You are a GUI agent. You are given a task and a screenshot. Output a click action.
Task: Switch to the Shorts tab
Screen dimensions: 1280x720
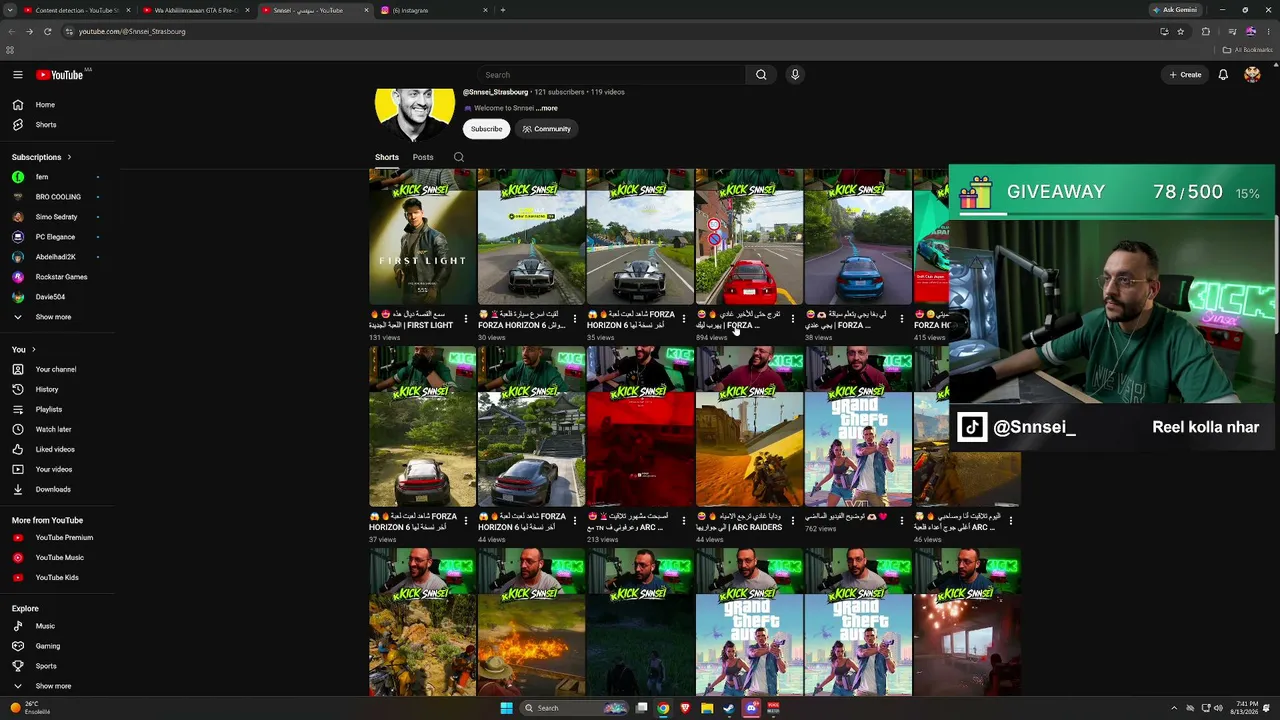pyautogui.click(x=387, y=157)
